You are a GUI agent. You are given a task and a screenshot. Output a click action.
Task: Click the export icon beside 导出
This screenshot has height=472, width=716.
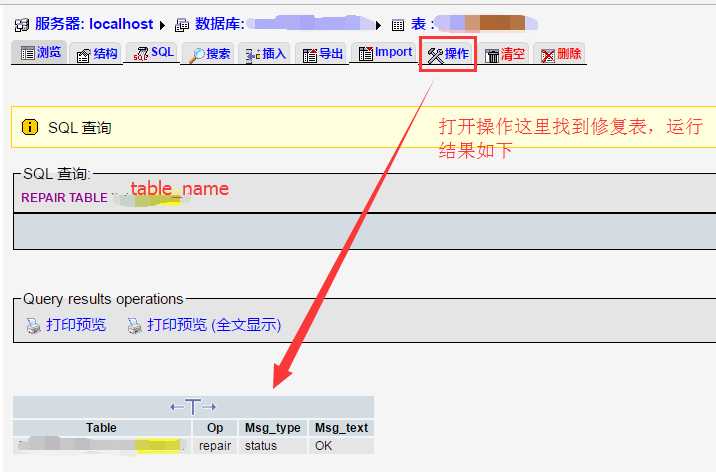[x=310, y=55]
